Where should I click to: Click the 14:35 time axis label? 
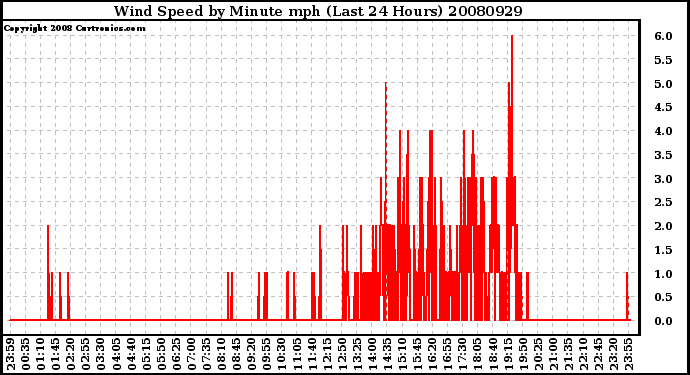click(387, 354)
